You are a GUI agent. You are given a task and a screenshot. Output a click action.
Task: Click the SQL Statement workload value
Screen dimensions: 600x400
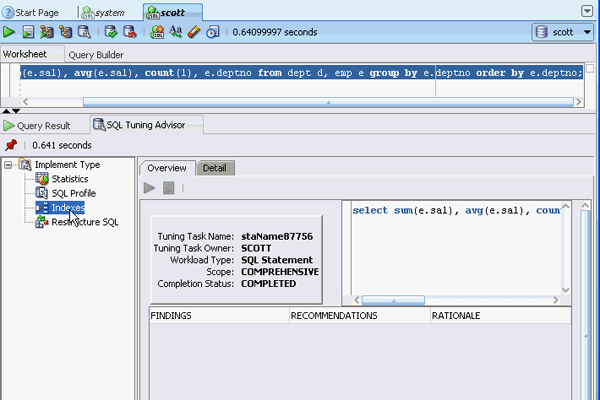click(277, 260)
